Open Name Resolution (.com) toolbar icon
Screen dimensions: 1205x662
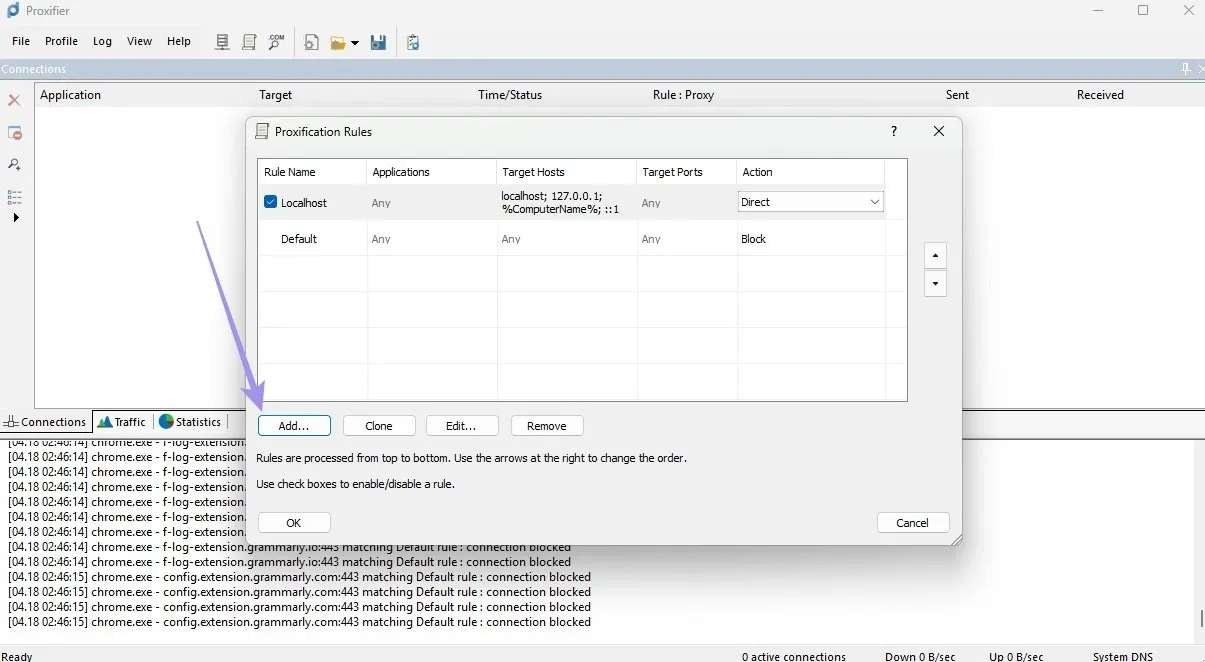coord(276,42)
